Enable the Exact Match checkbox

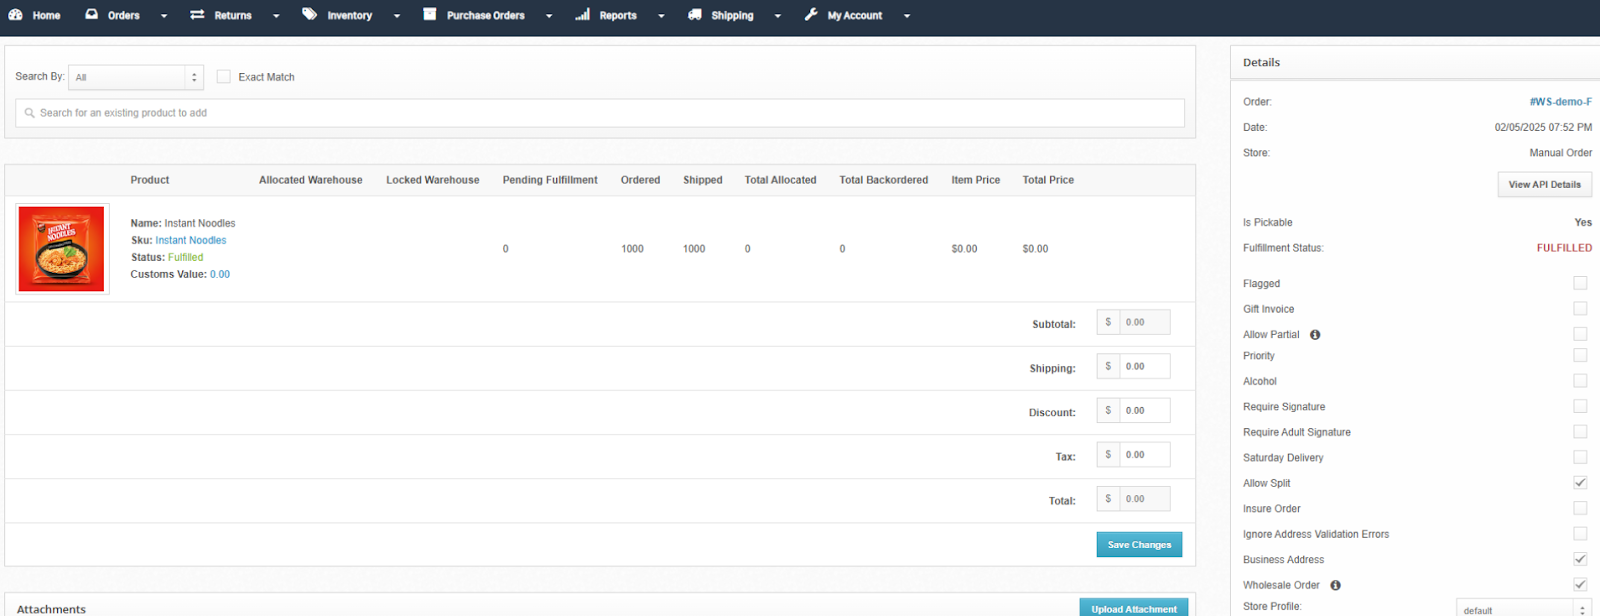pos(224,77)
